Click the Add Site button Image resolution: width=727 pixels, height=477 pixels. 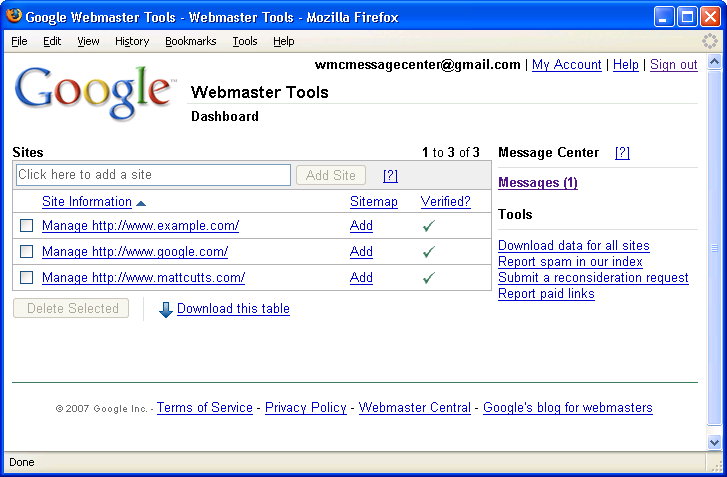pos(331,175)
